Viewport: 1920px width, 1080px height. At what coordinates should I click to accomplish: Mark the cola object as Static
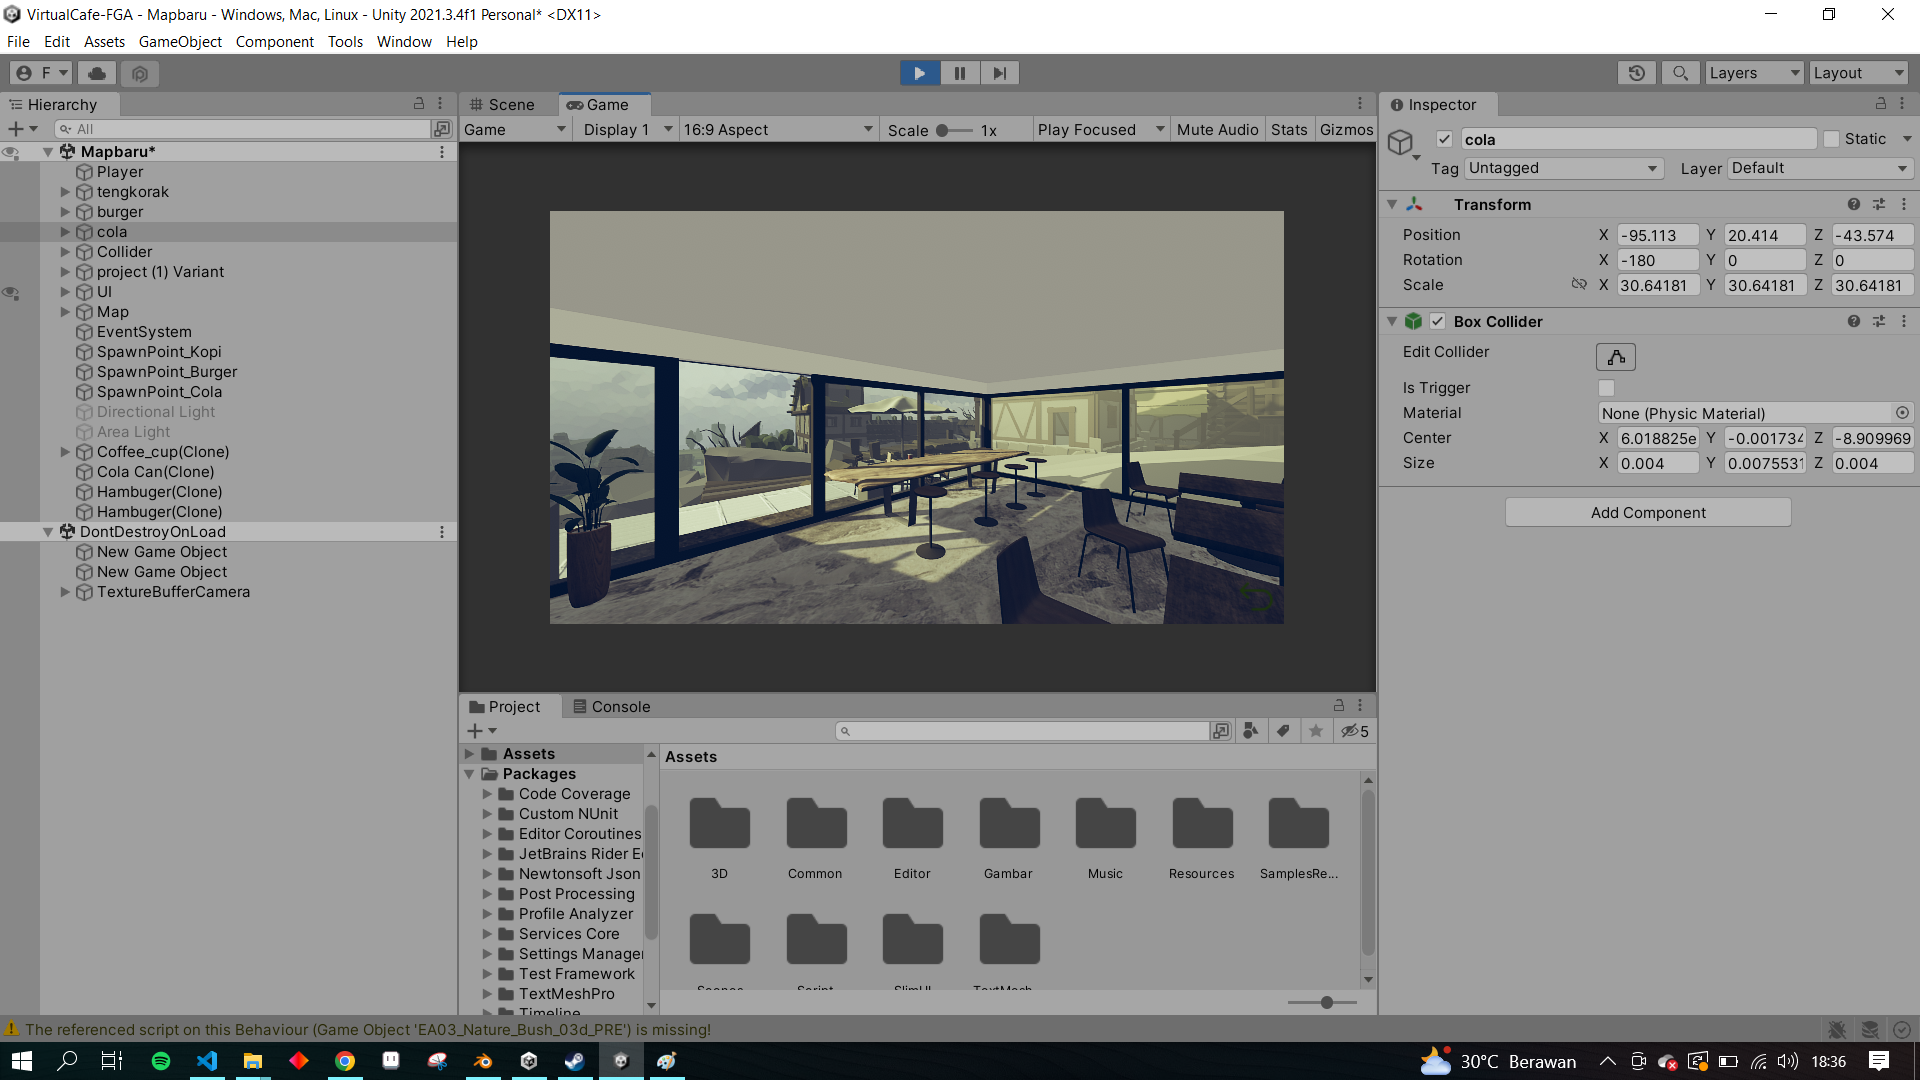point(1831,139)
